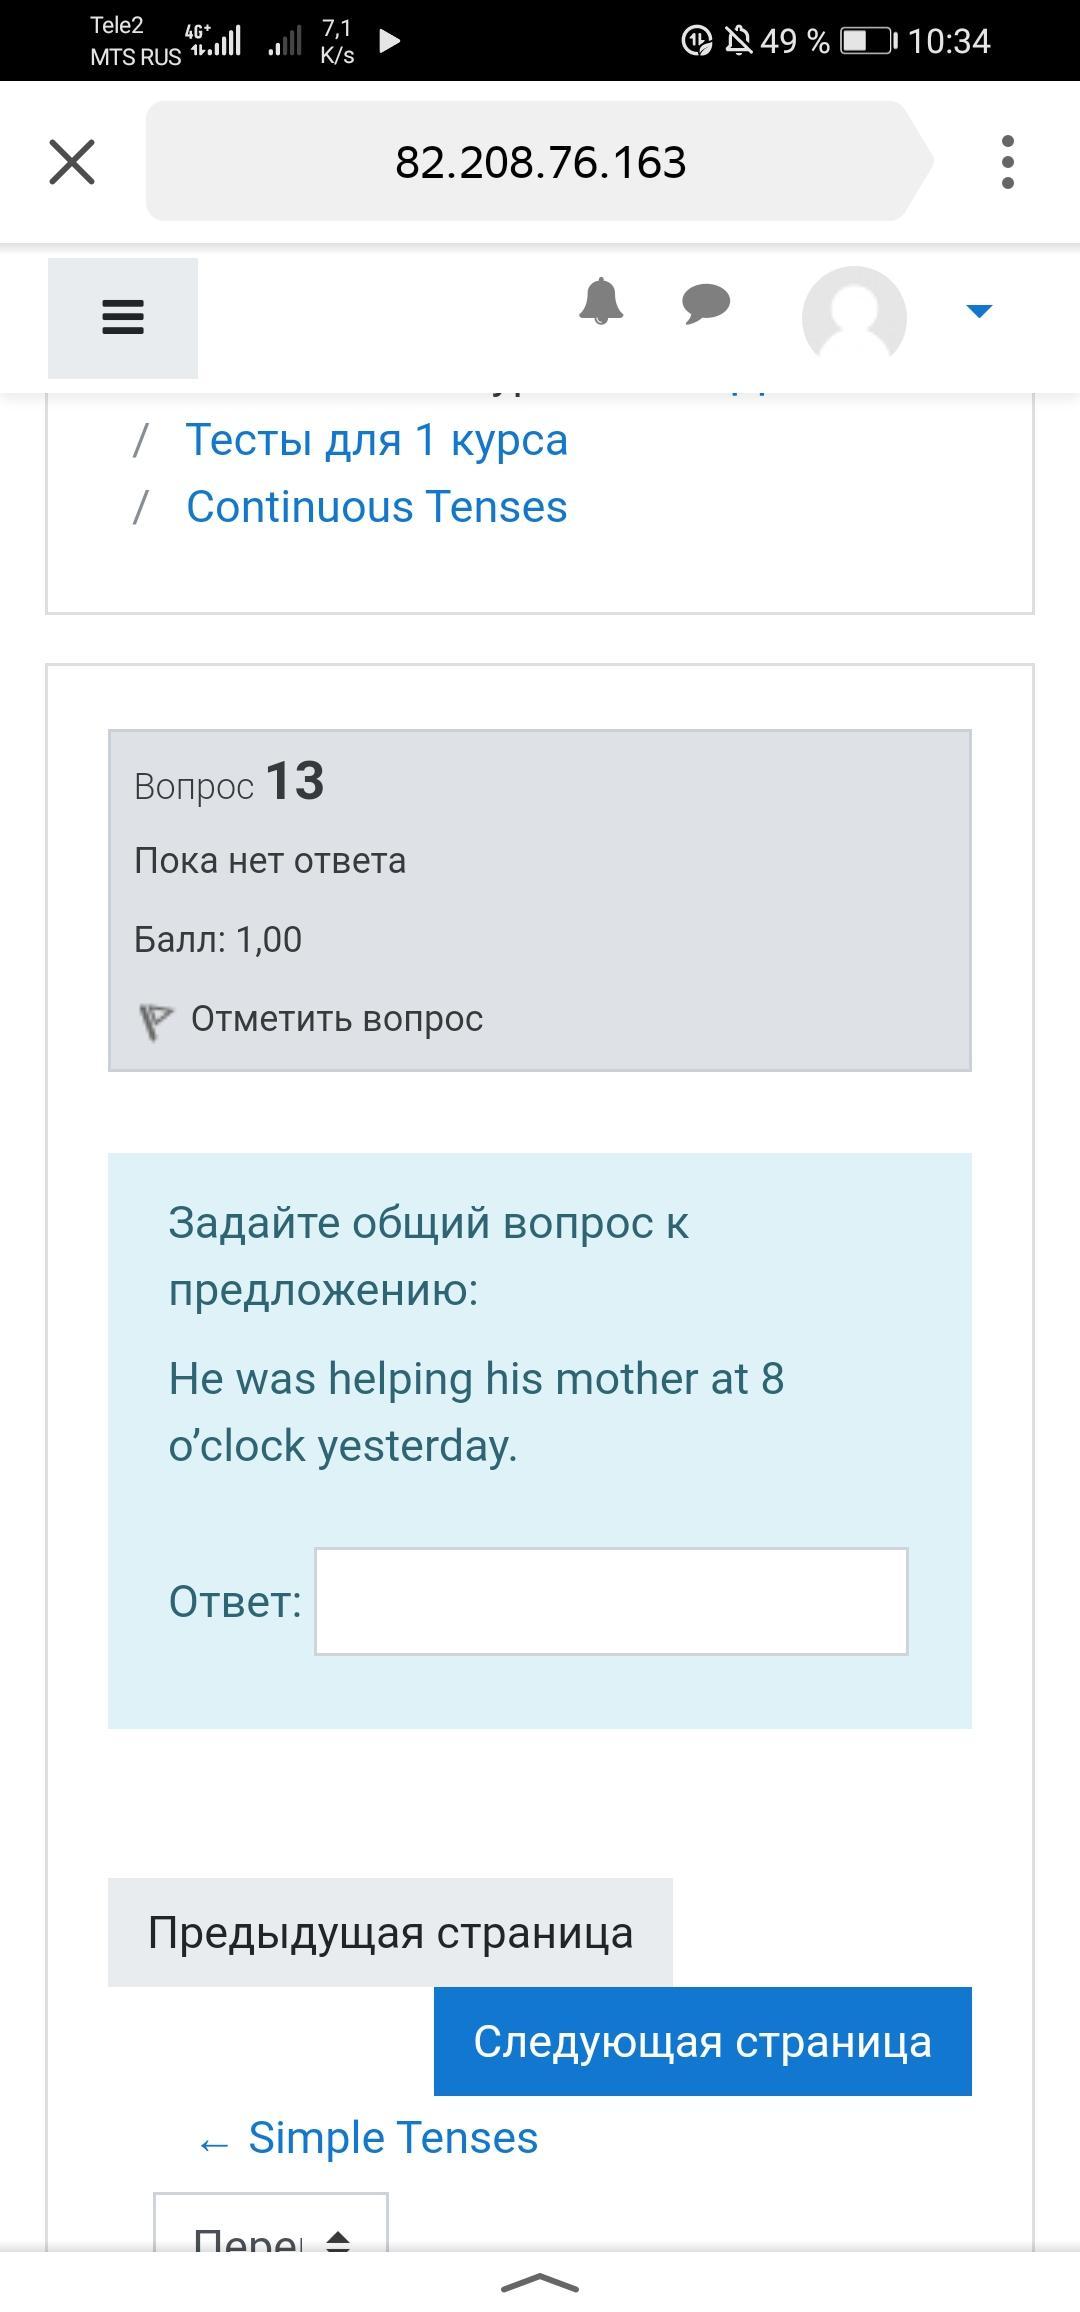The width and height of the screenshot is (1080, 2312).
Task: Tap the battery status indicator
Action: (x=868, y=41)
